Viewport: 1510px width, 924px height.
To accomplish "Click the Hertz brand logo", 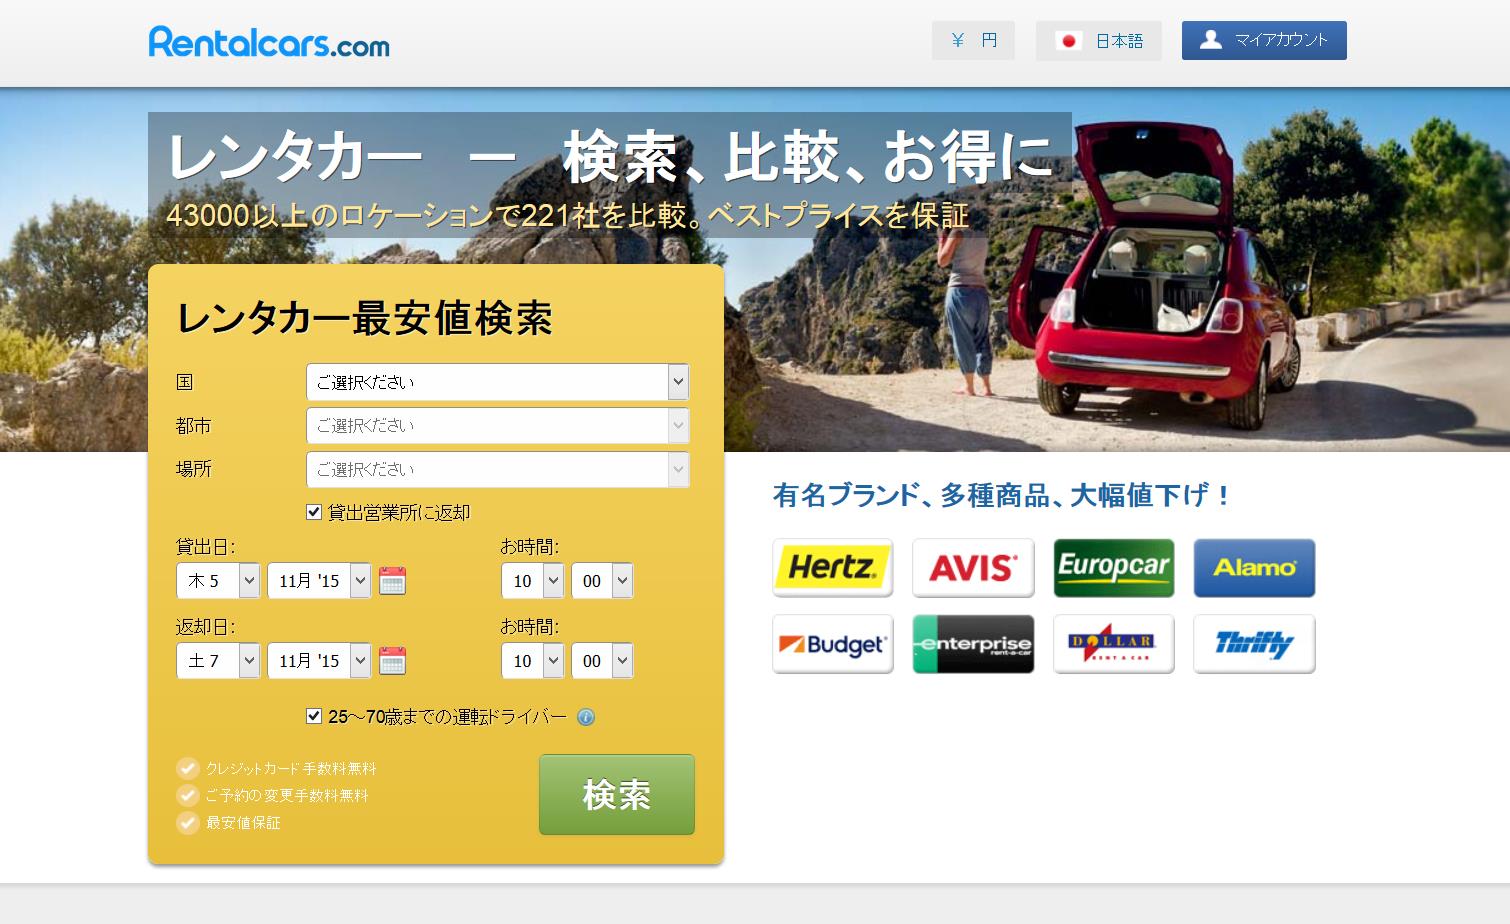I will (x=832, y=568).
